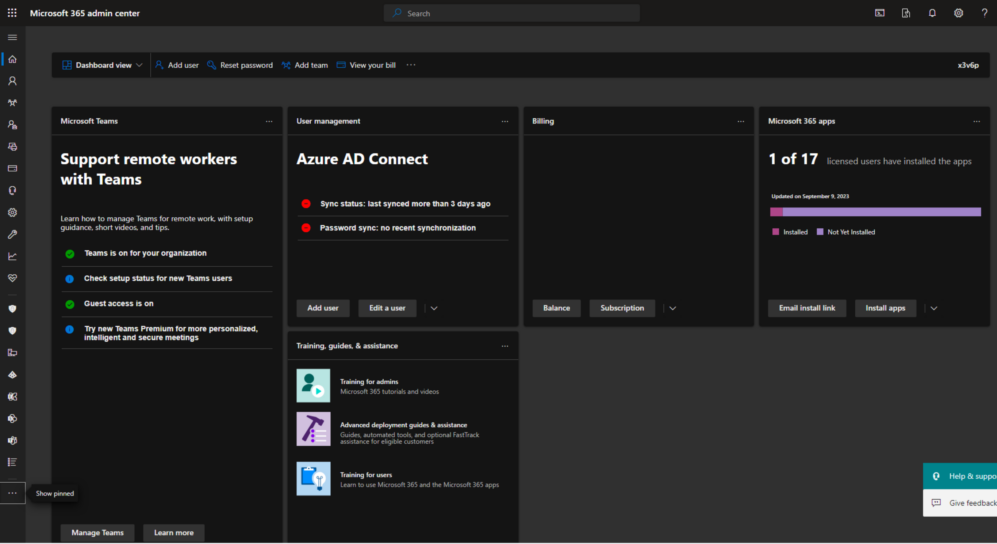
Task: Open Advanced deployment guides & assistance thumbnail
Action: click(313, 429)
